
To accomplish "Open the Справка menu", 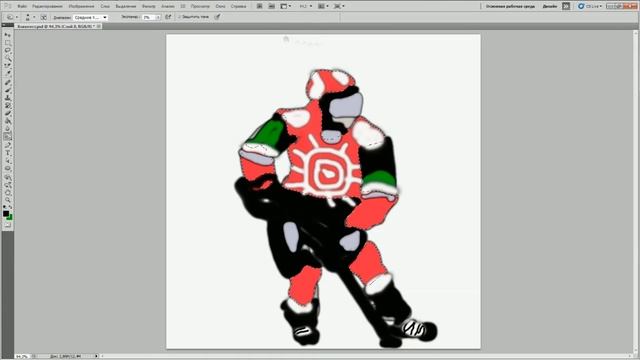I will (238, 6).
